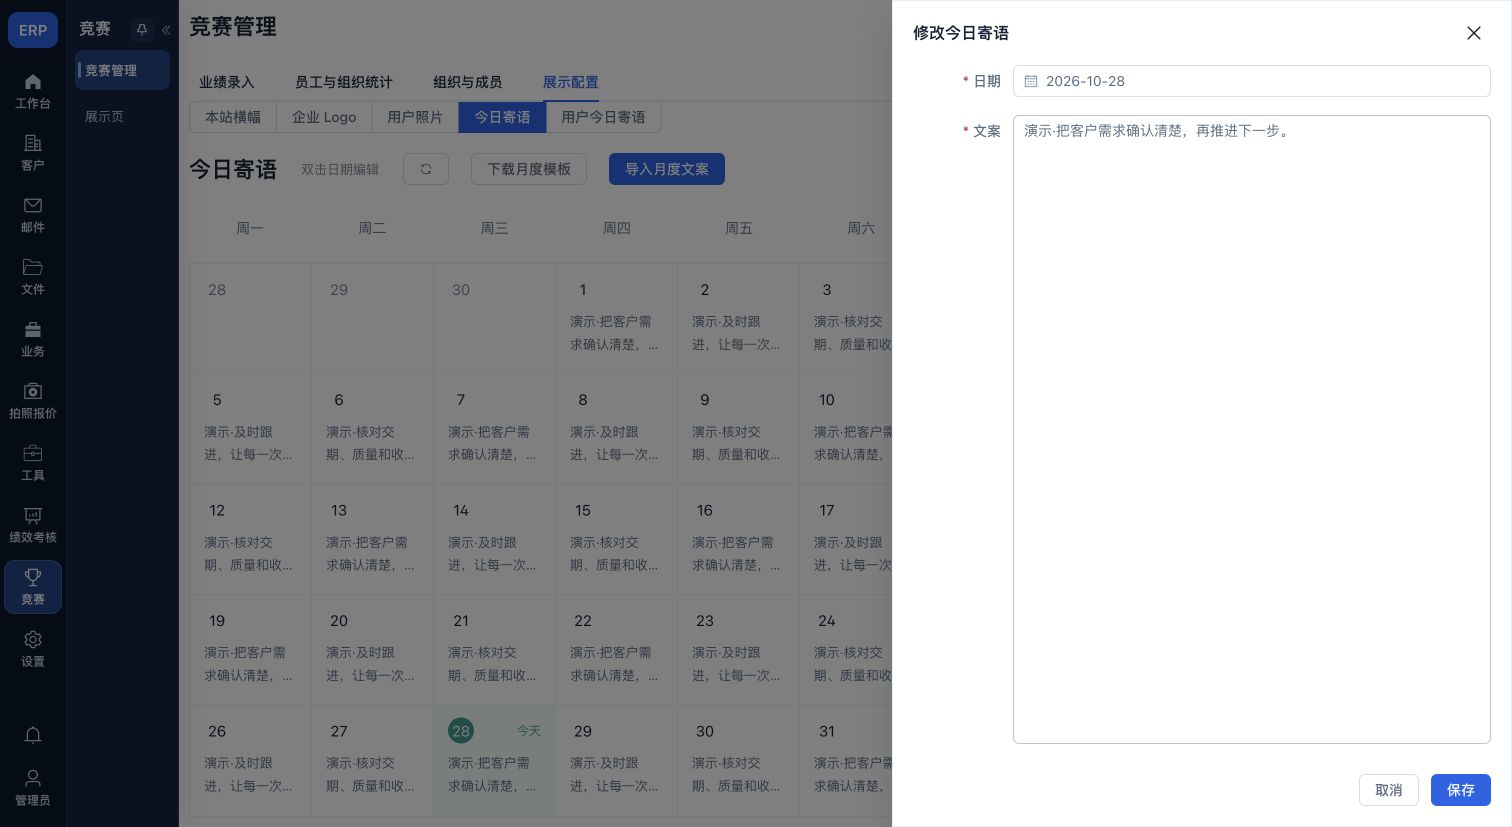
Task: Switch to the 业绩录入 tab
Action: point(227,82)
